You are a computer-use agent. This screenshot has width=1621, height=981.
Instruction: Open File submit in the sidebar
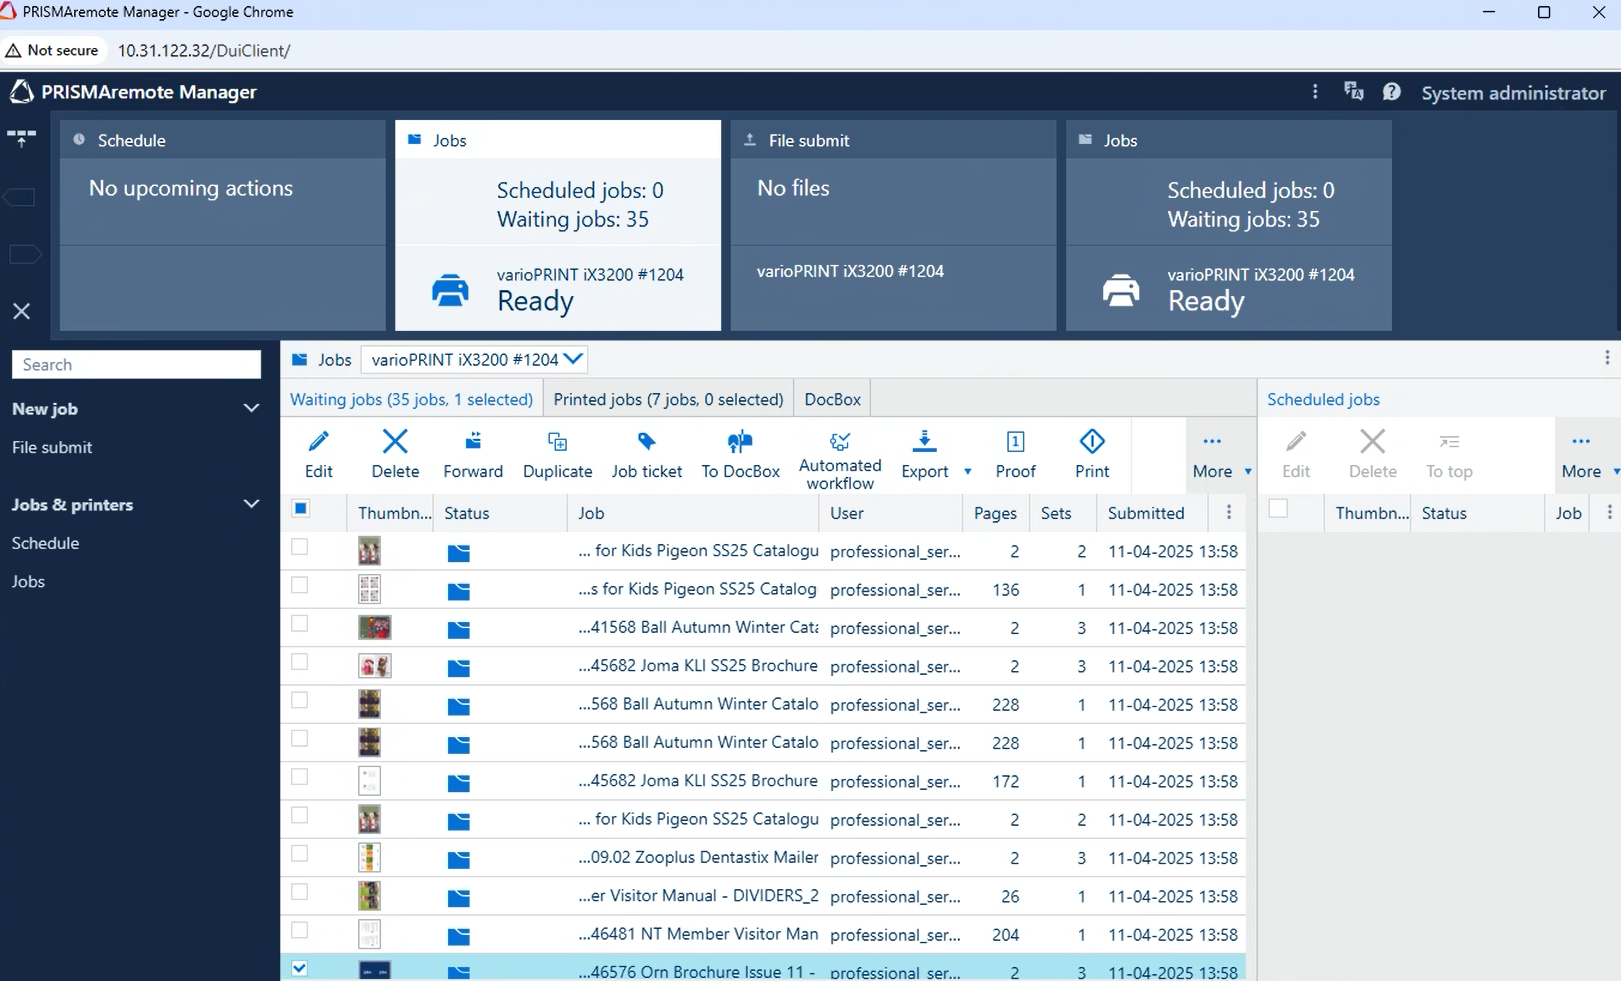coord(52,447)
